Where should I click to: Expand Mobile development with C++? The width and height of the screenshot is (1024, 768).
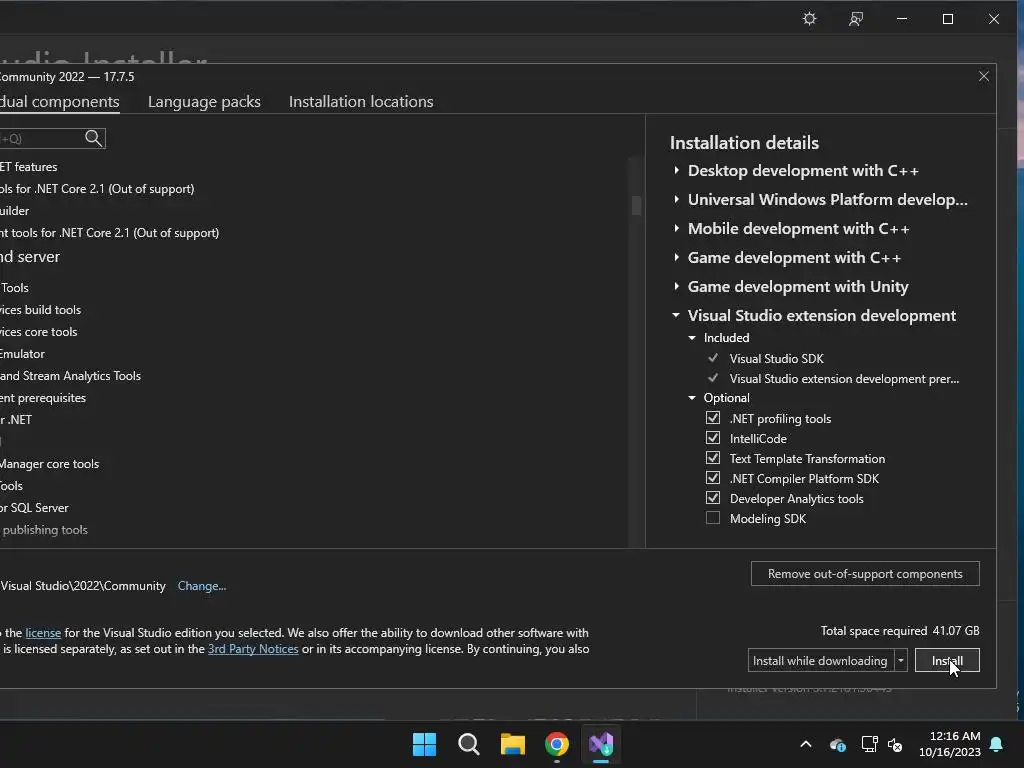[677, 229]
